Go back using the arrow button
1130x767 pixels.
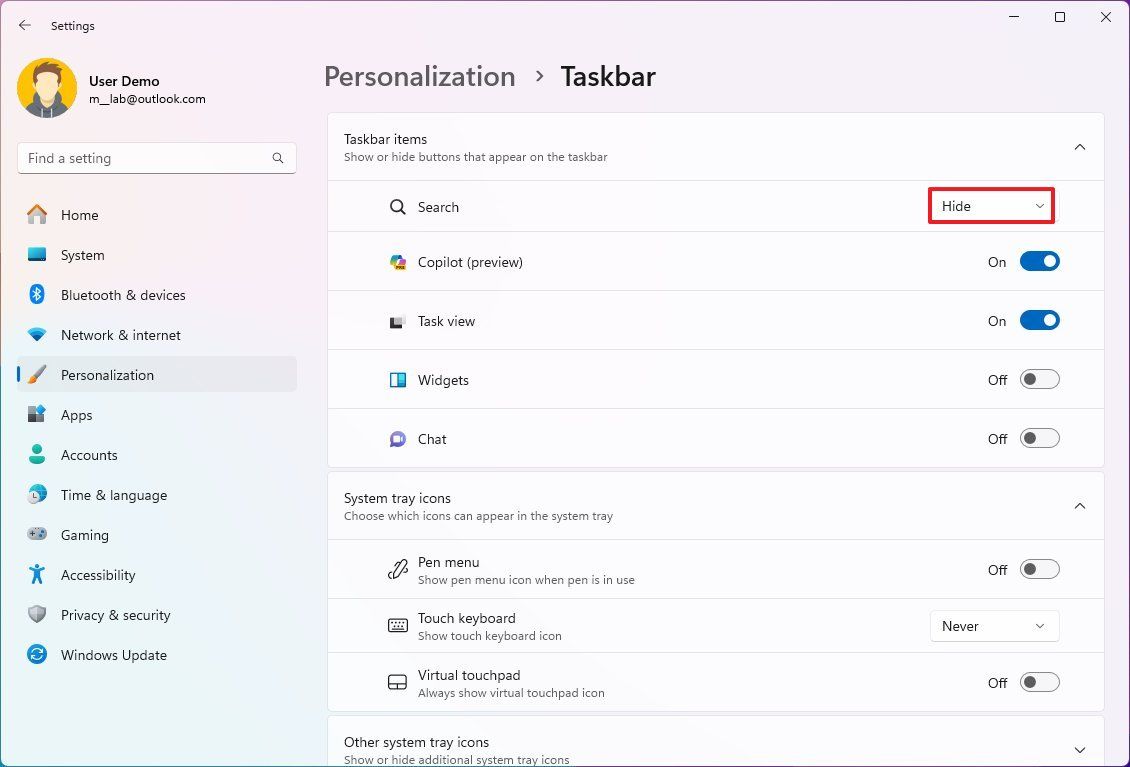pyautogui.click(x=24, y=25)
